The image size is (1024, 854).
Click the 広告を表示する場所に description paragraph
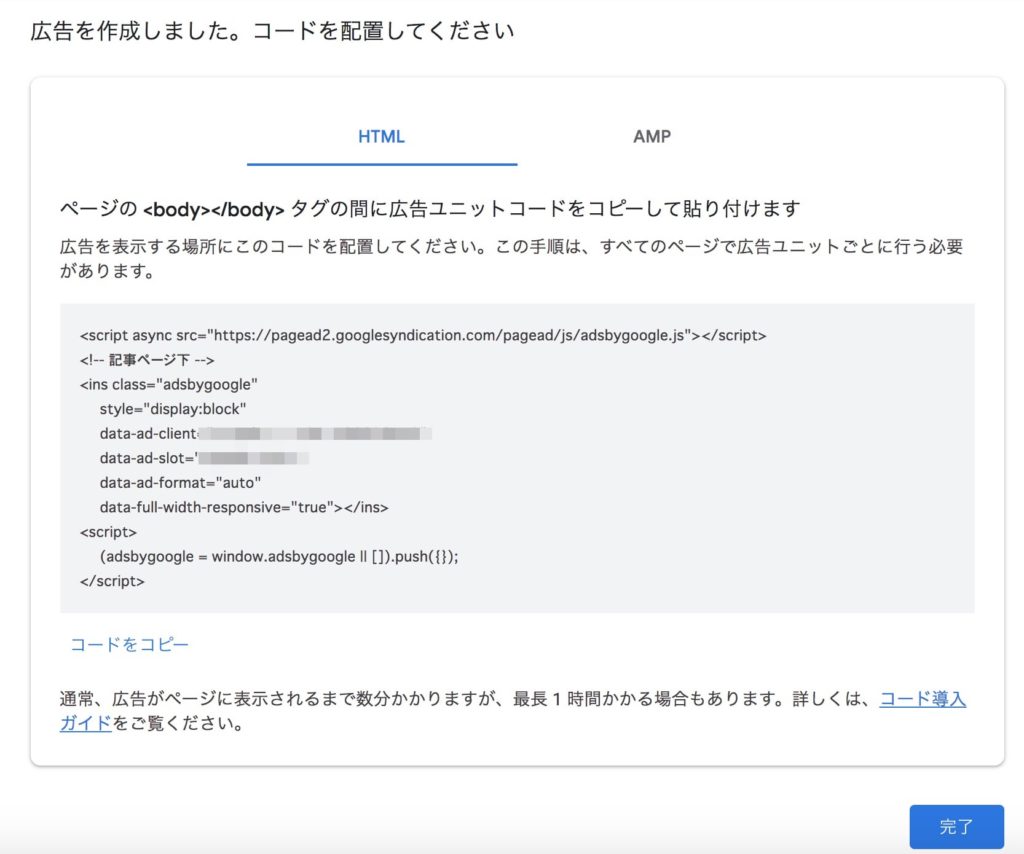pos(511,259)
